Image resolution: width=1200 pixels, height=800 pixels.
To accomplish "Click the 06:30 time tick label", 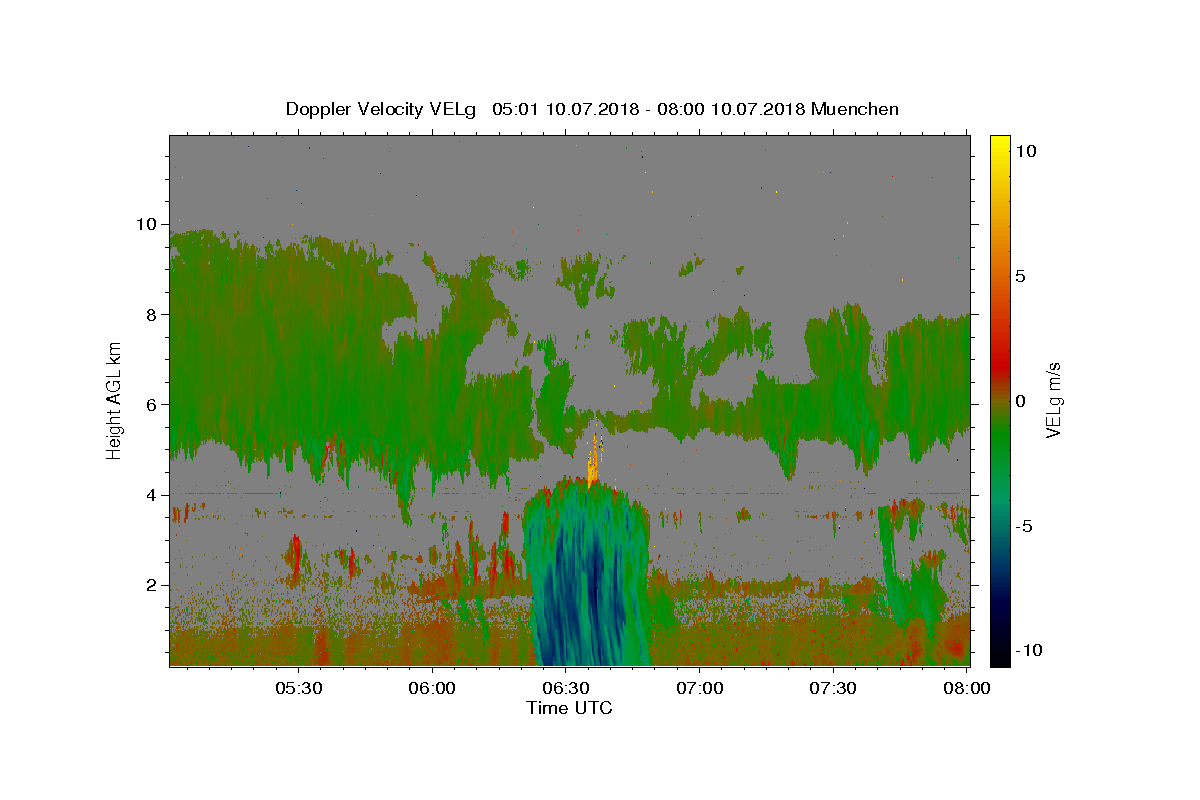I will pyautogui.click(x=566, y=688).
